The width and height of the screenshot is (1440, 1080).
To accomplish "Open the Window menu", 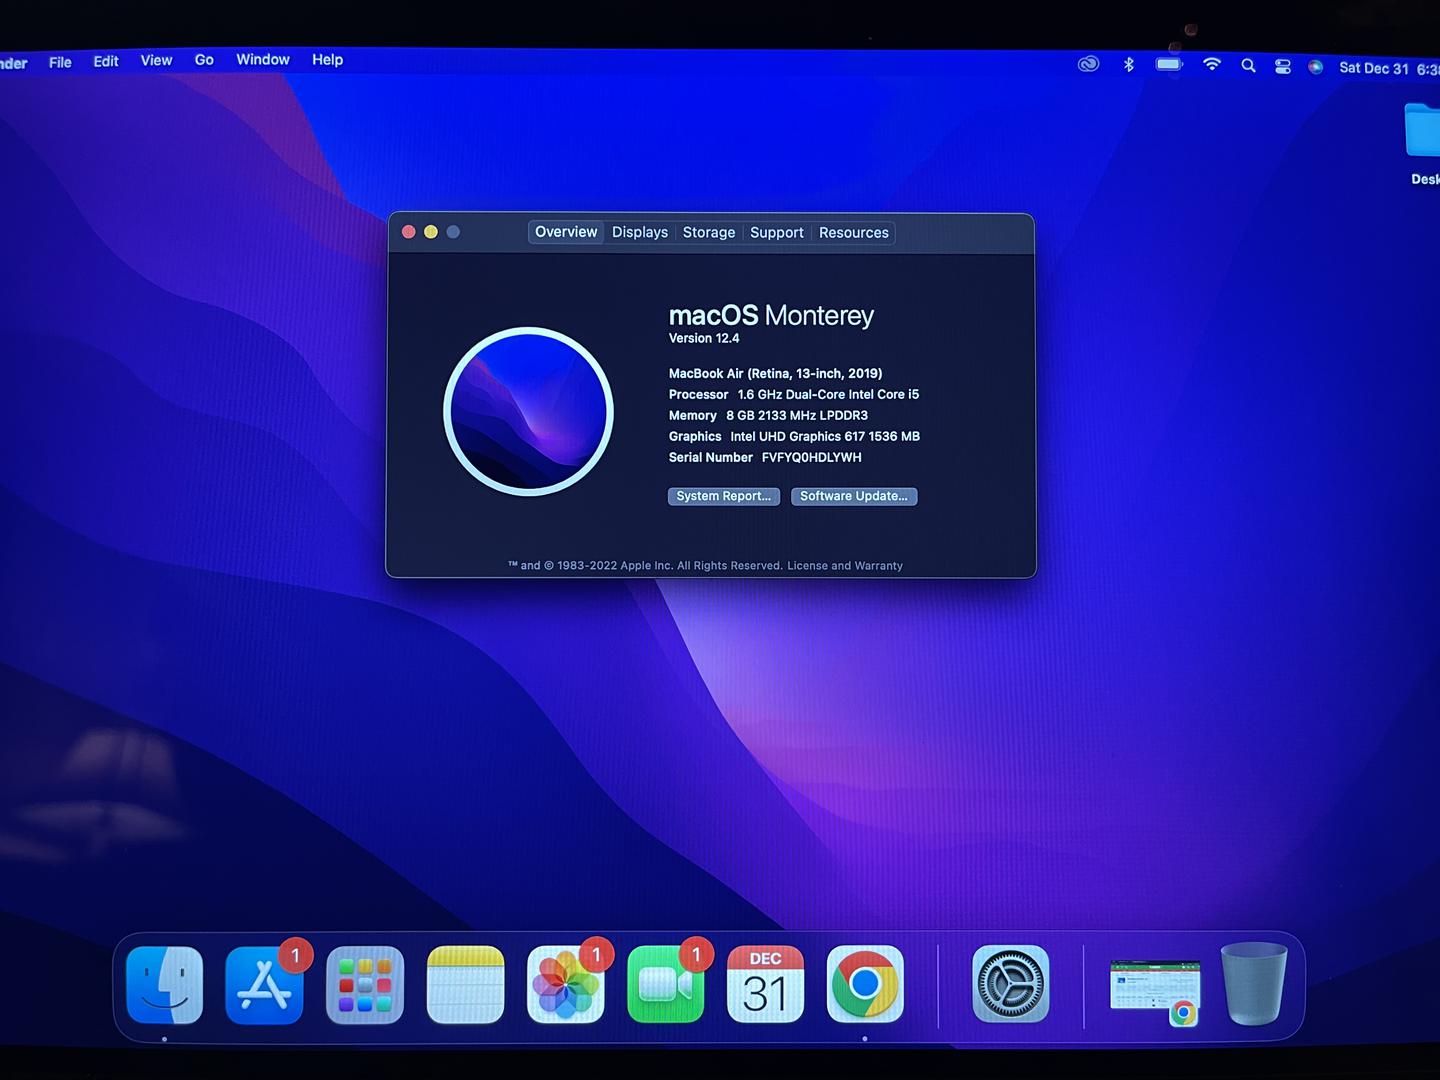I will pyautogui.click(x=263, y=59).
